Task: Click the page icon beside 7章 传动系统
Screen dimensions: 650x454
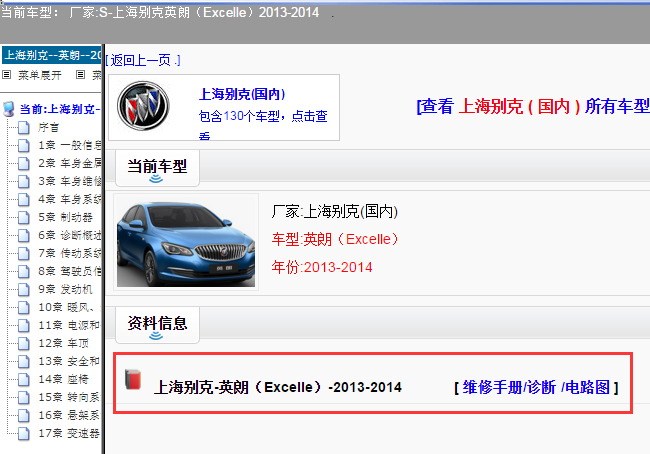Action: tap(24, 253)
